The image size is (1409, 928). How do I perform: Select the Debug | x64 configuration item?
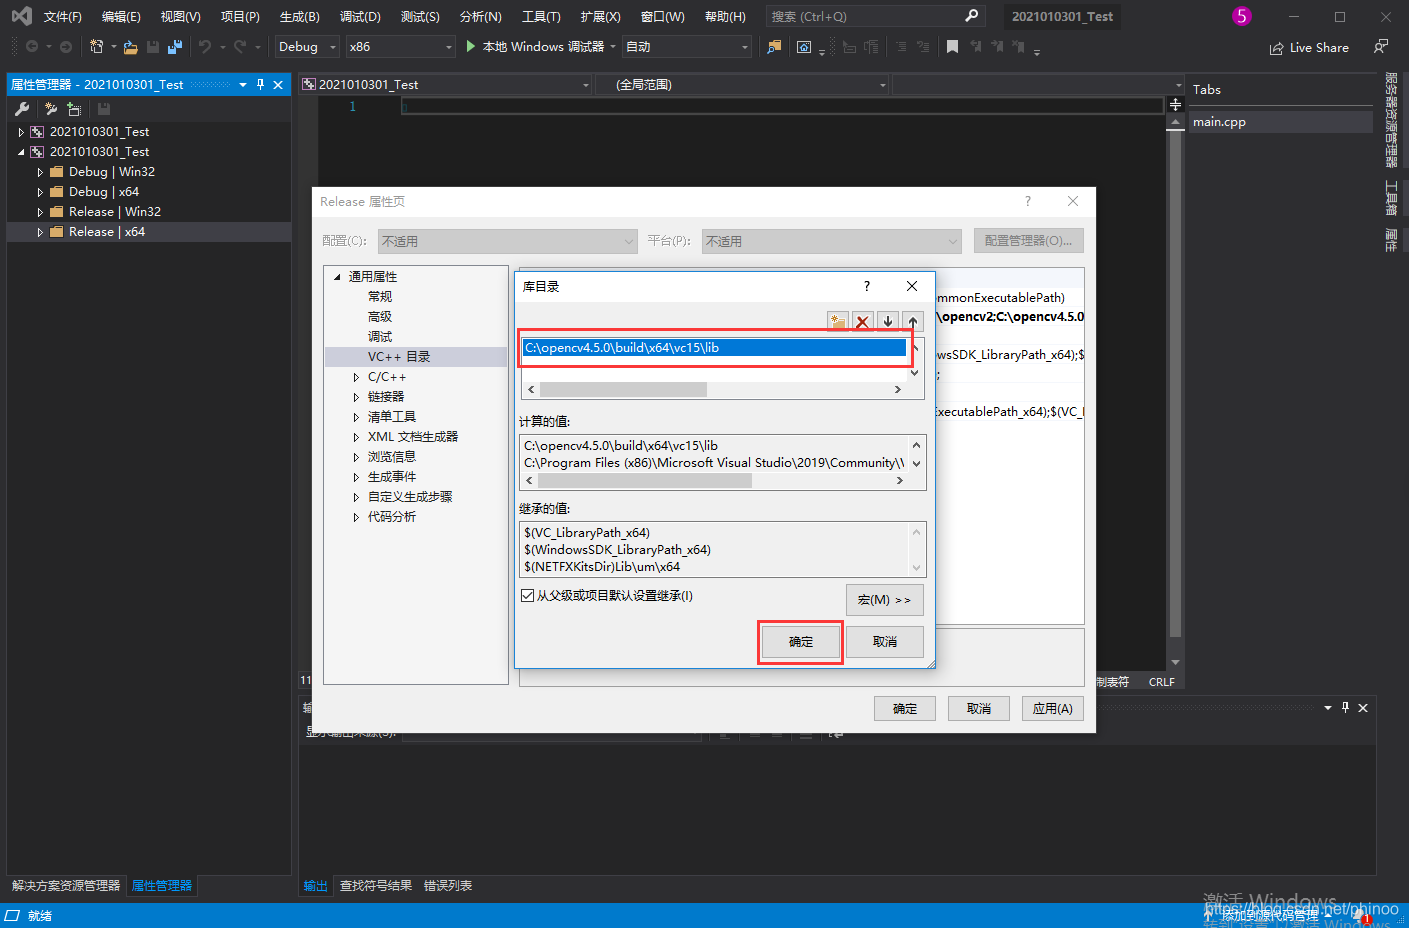(x=104, y=192)
